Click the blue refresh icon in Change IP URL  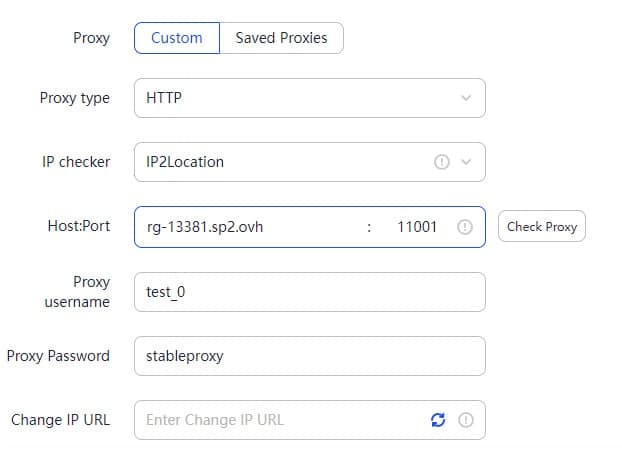(438, 420)
